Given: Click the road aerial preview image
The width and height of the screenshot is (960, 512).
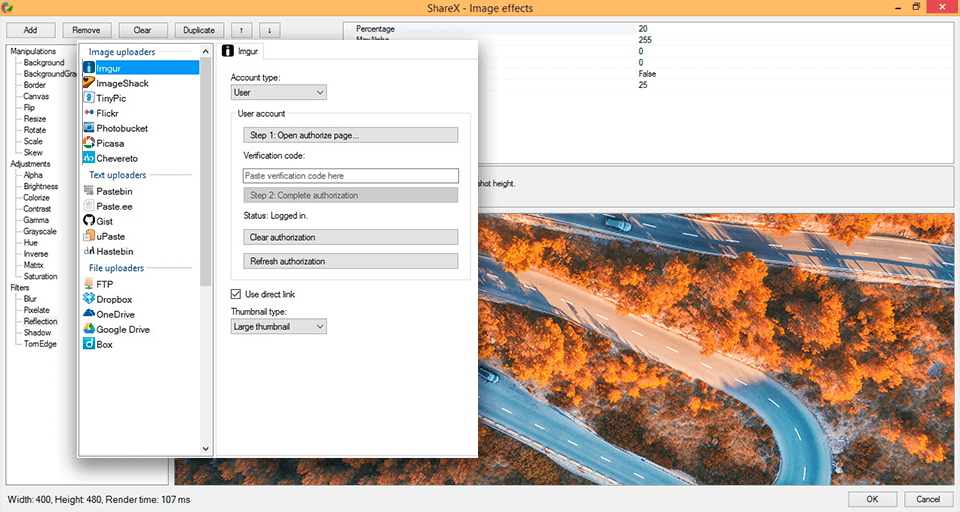Looking at the screenshot, I should pos(715,349).
